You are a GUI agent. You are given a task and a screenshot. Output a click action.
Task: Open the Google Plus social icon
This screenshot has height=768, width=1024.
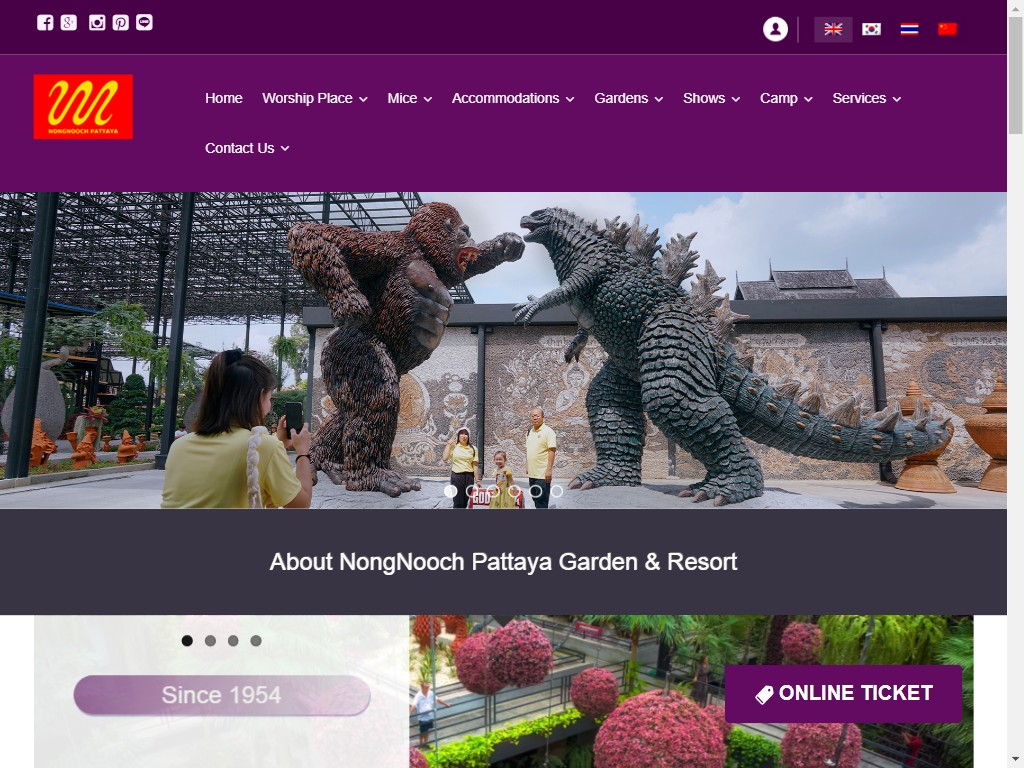[69, 22]
